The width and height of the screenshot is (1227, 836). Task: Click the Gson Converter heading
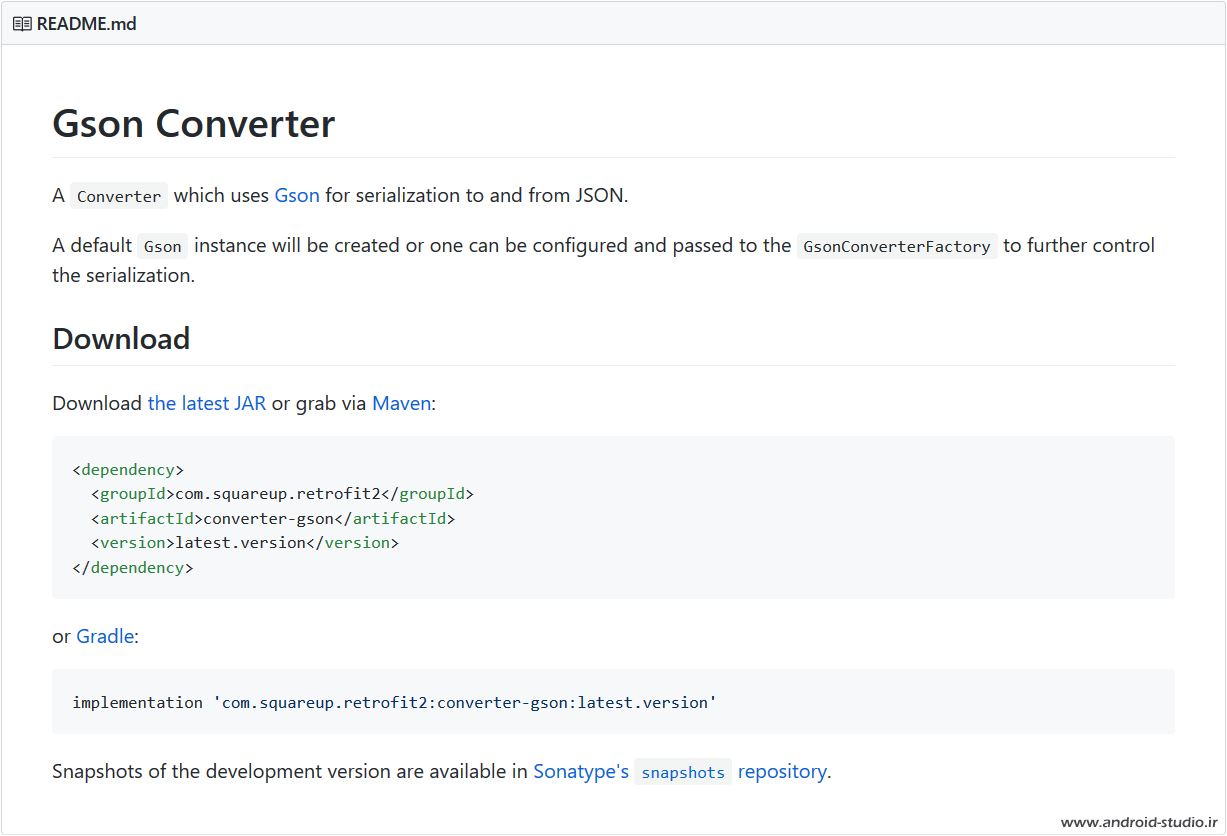tap(194, 124)
